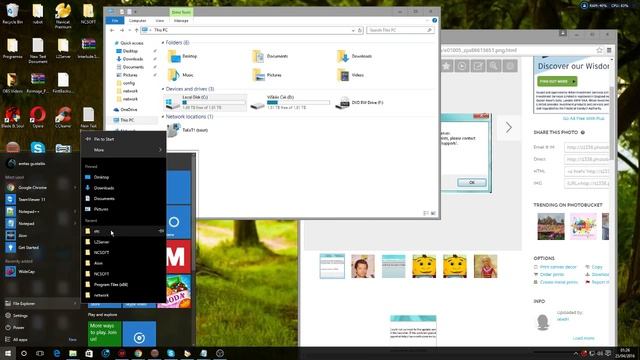This screenshot has height=360, width=640.
Task: Click the browser page vertical scrollbar
Action: (x=611, y=122)
